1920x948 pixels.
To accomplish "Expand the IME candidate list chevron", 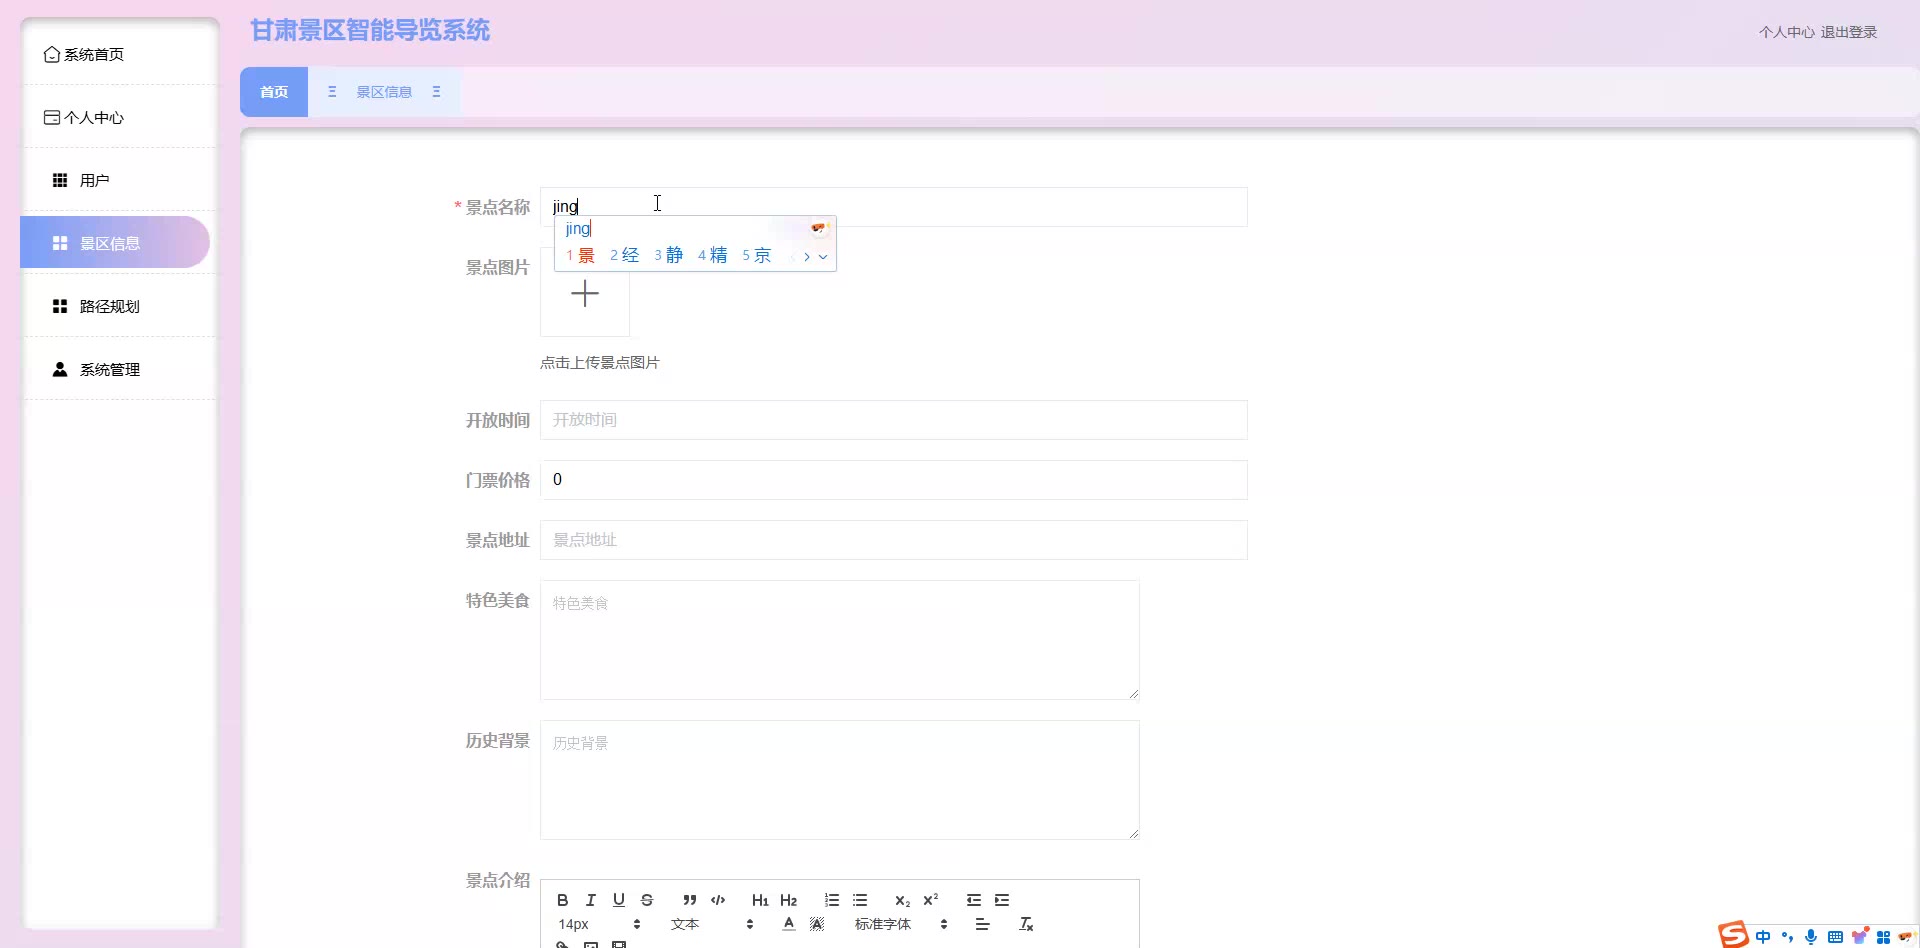I will pyautogui.click(x=823, y=257).
